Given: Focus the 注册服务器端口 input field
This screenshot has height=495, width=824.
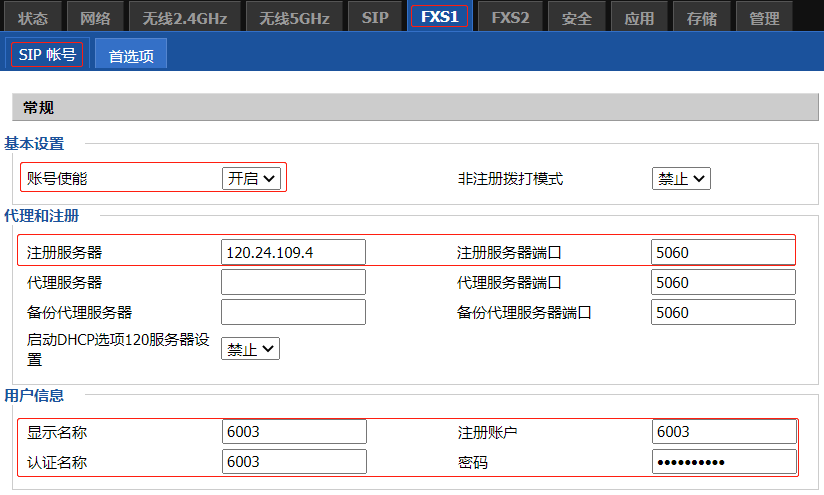Looking at the screenshot, I should tap(722, 252).
